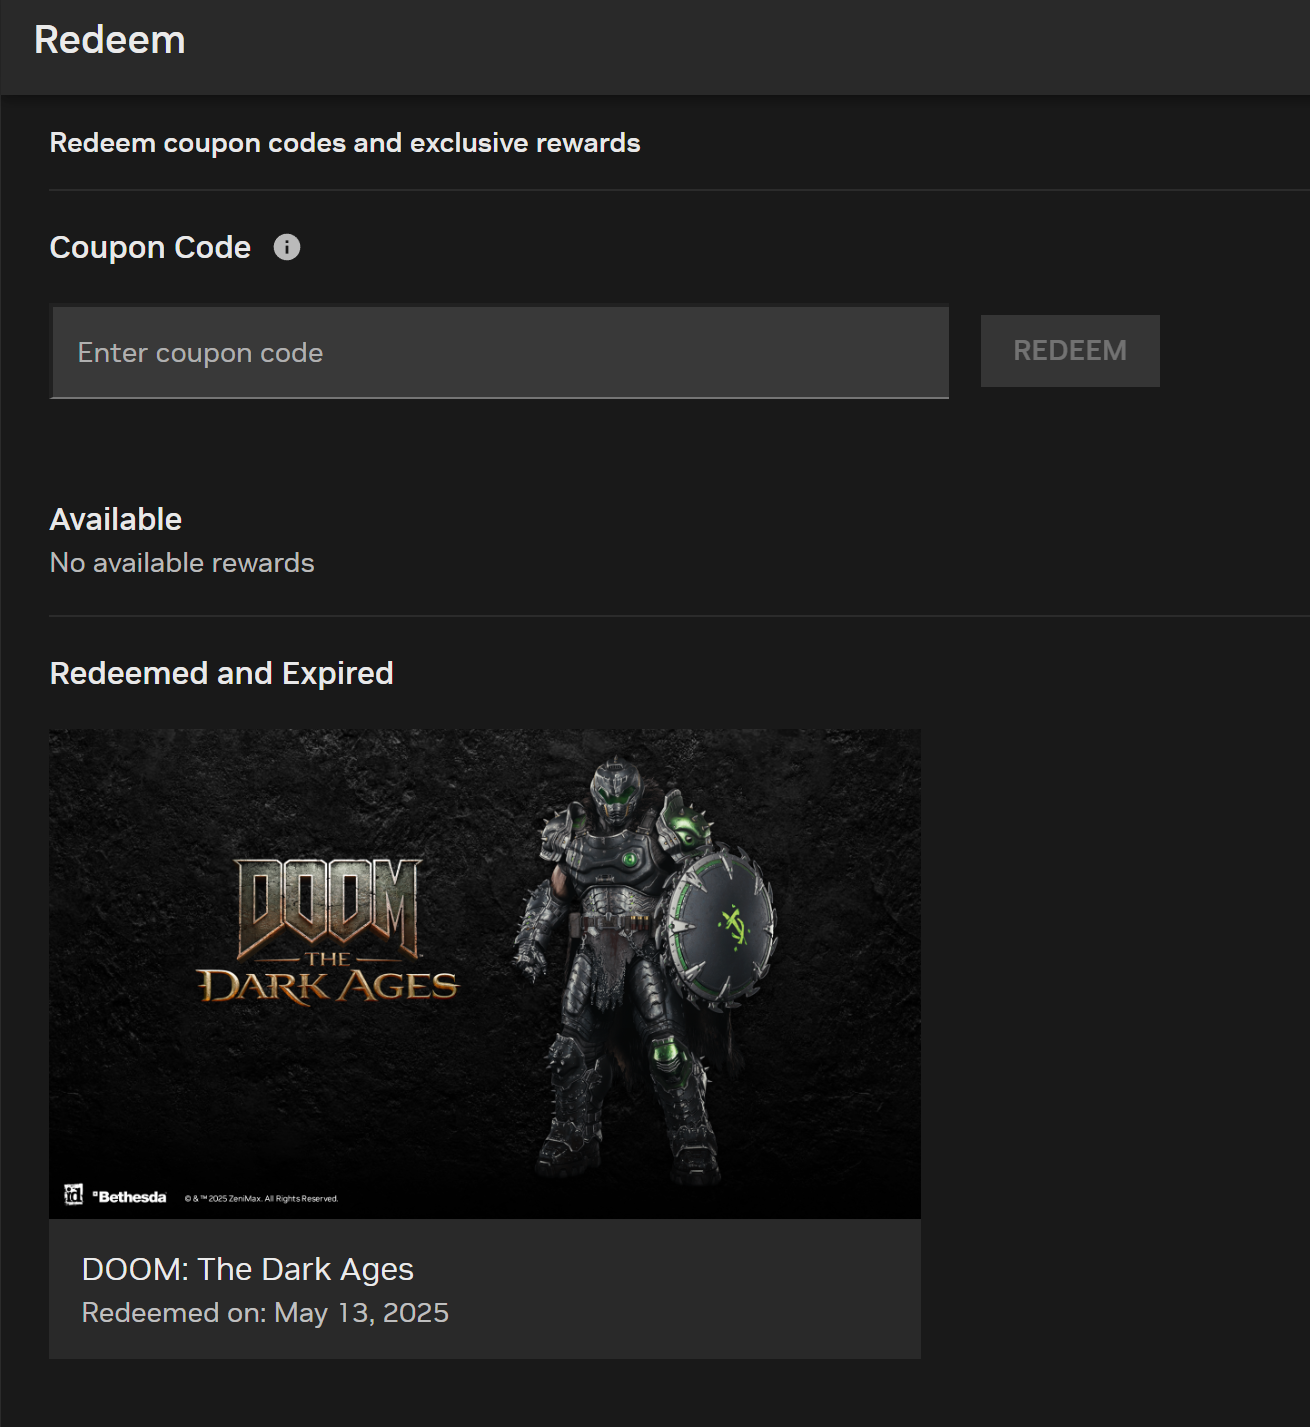Click the REDEEM button
1310x1427 pixels.
pyautogui.click(x=1070, y=351)
